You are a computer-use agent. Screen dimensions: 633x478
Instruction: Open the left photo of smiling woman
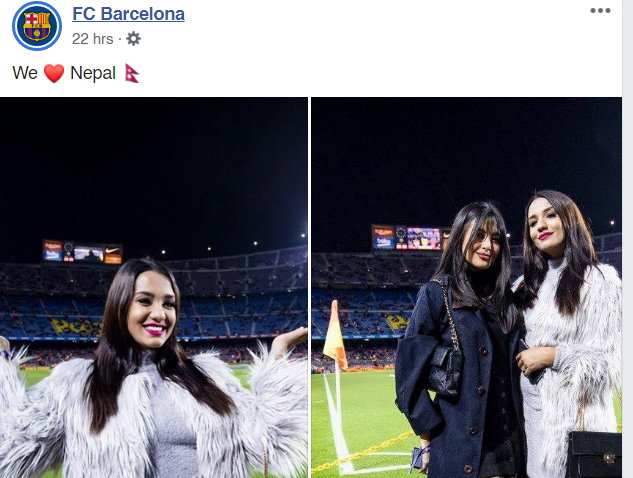[153, 287]
